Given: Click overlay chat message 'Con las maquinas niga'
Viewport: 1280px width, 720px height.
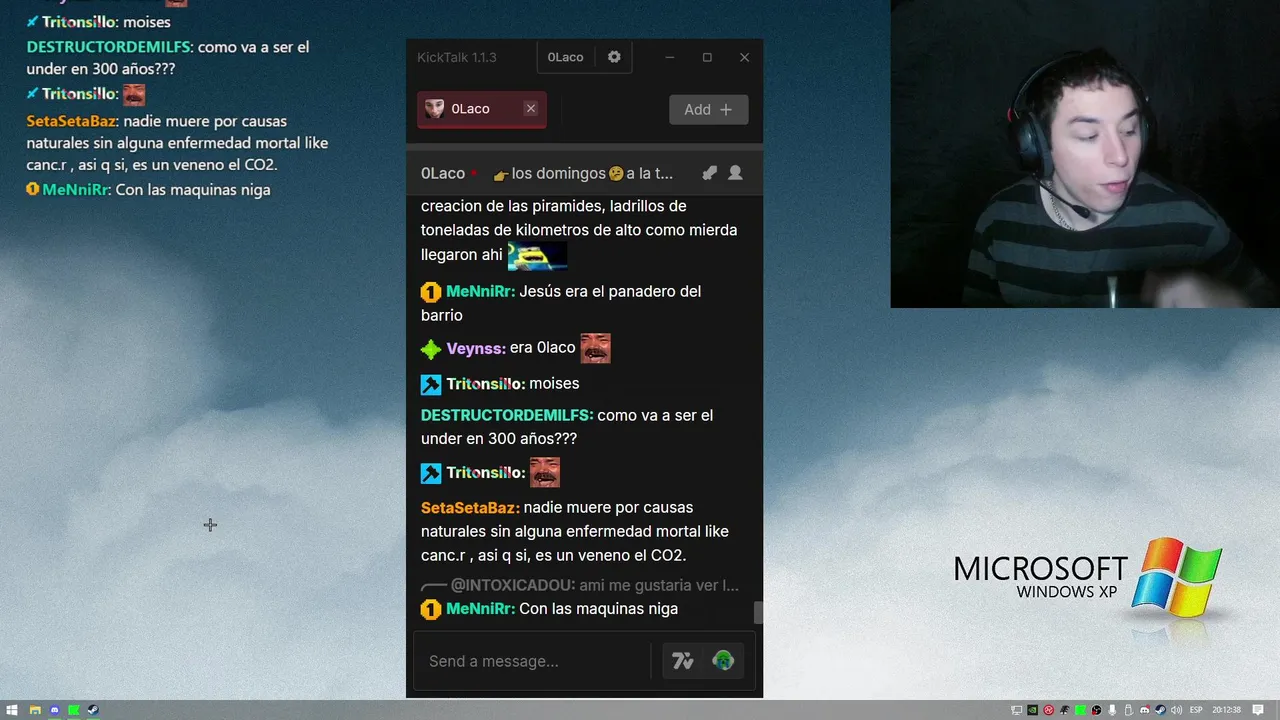Looking at the screenshot, I should coord(193,190).
